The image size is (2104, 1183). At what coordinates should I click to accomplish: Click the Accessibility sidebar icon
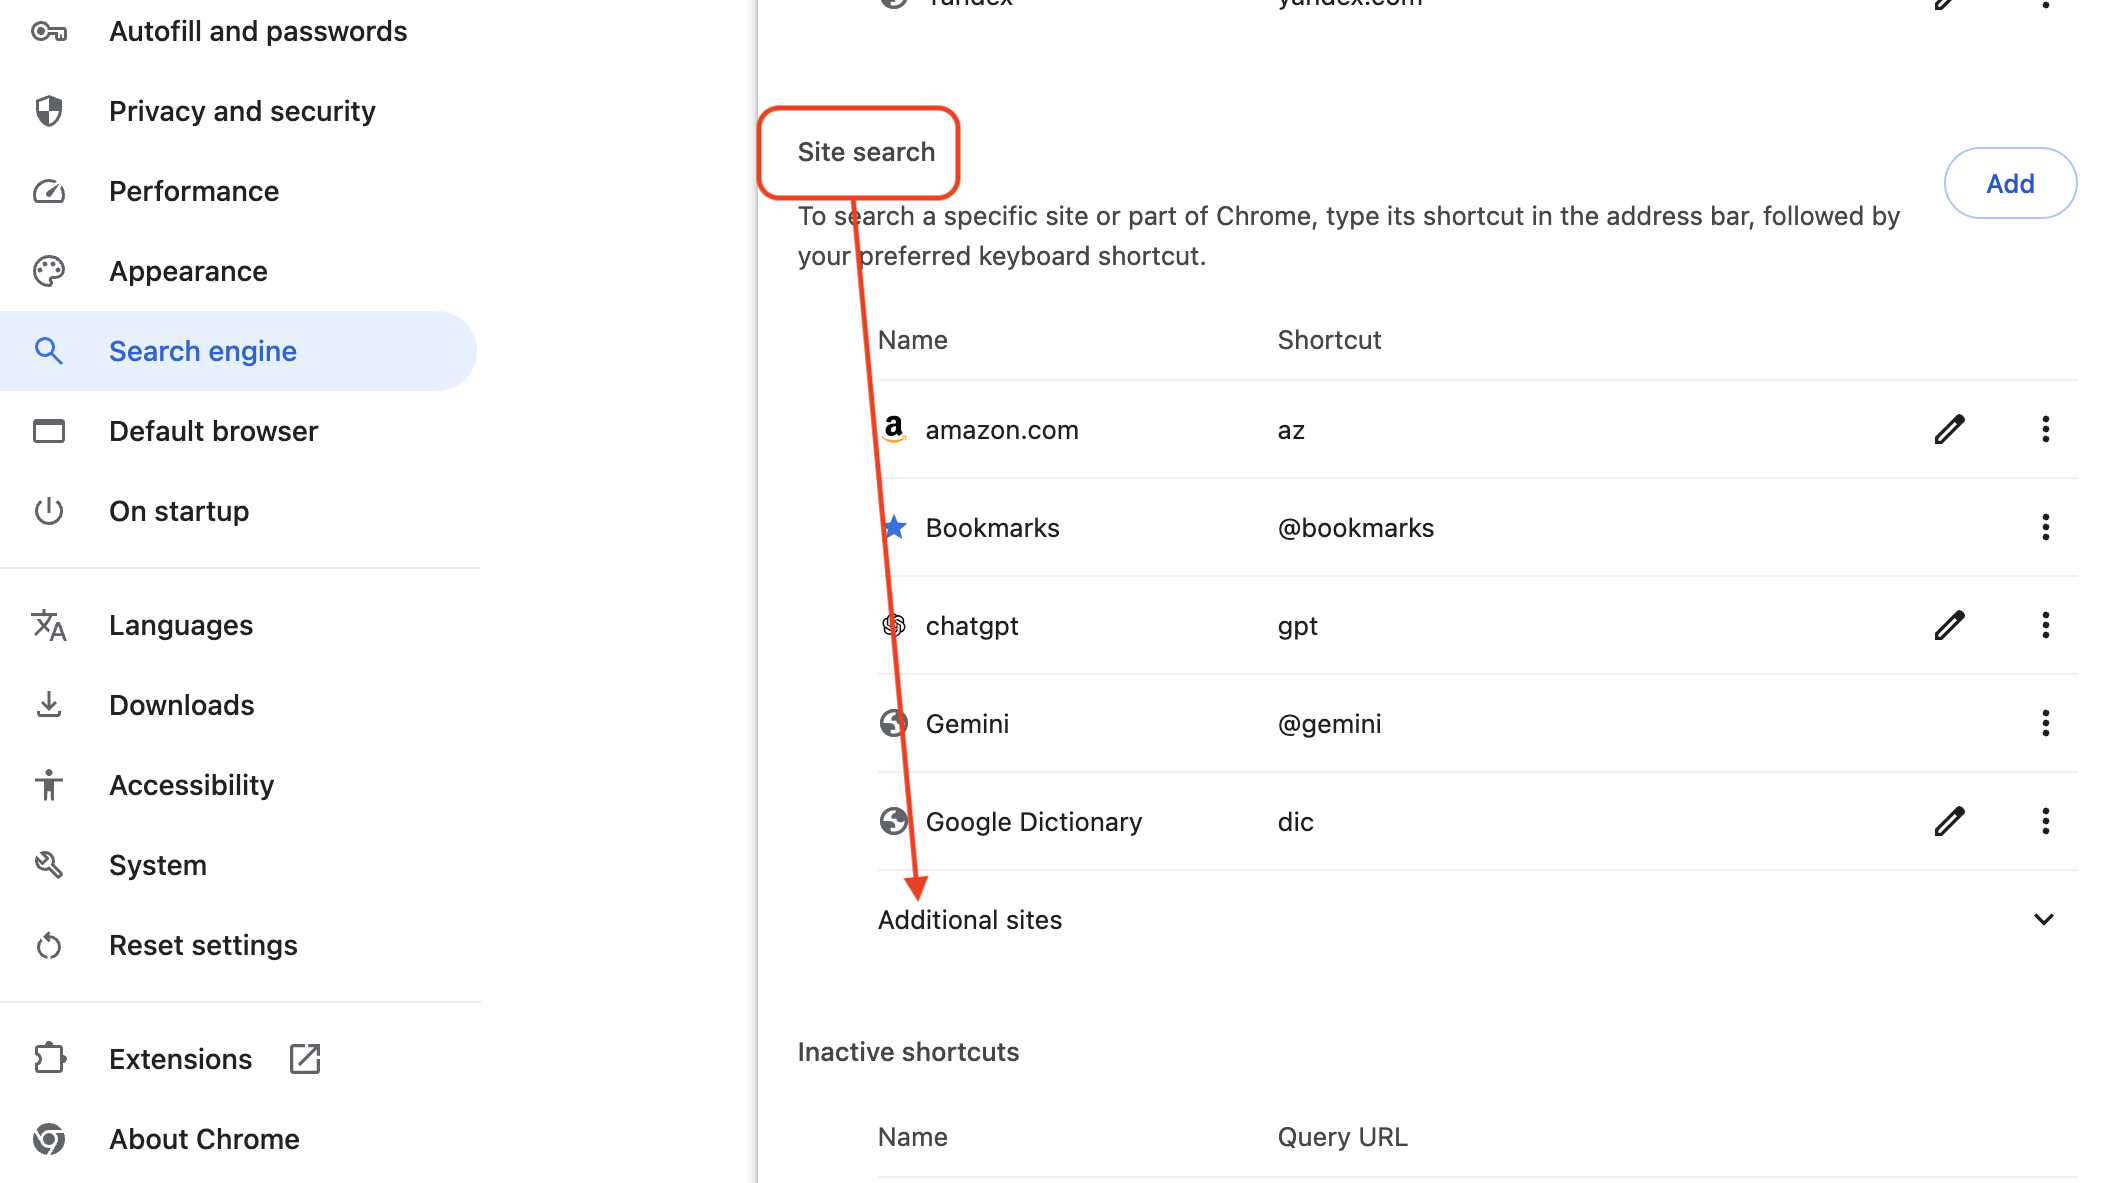[49, 786]
